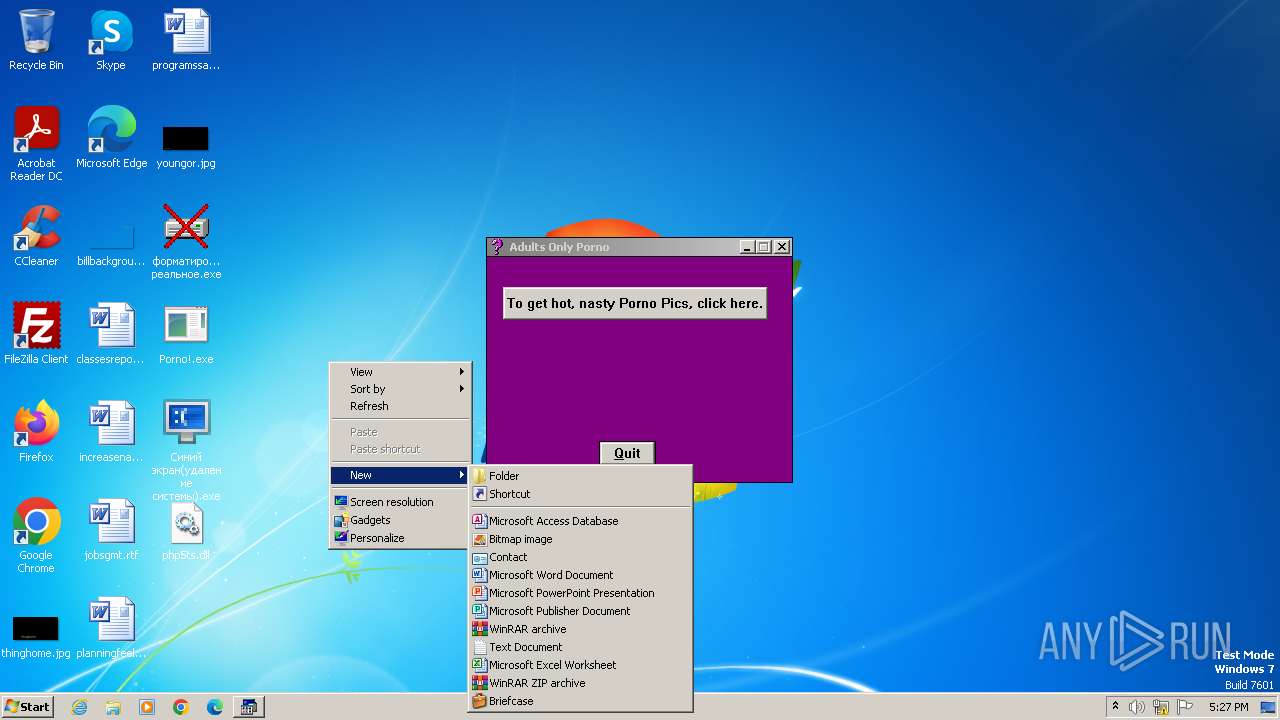Select the planningfeel Word document

[x=111, y=628]
